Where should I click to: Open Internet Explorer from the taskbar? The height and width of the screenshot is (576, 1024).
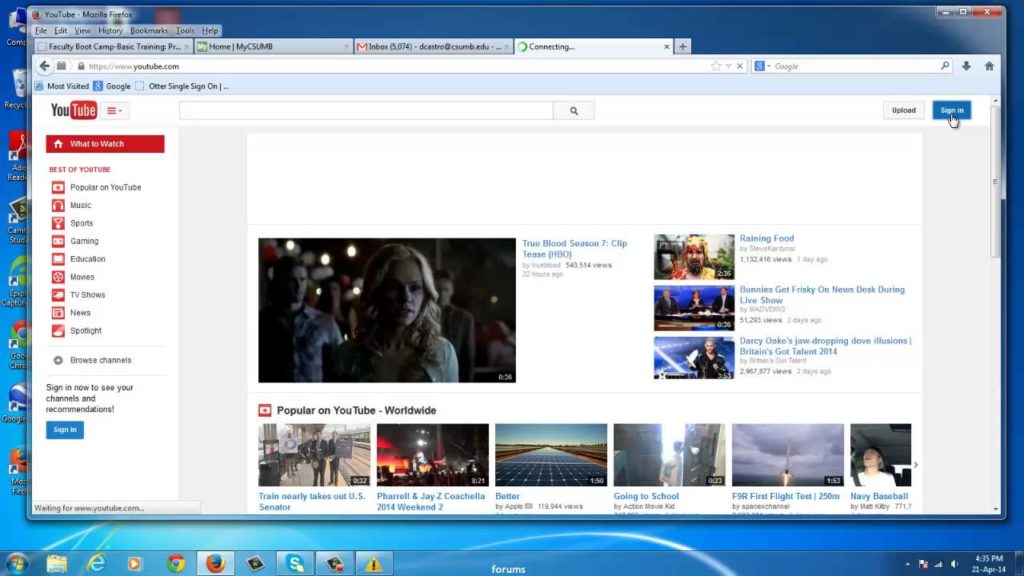click(x=96, y=563)
